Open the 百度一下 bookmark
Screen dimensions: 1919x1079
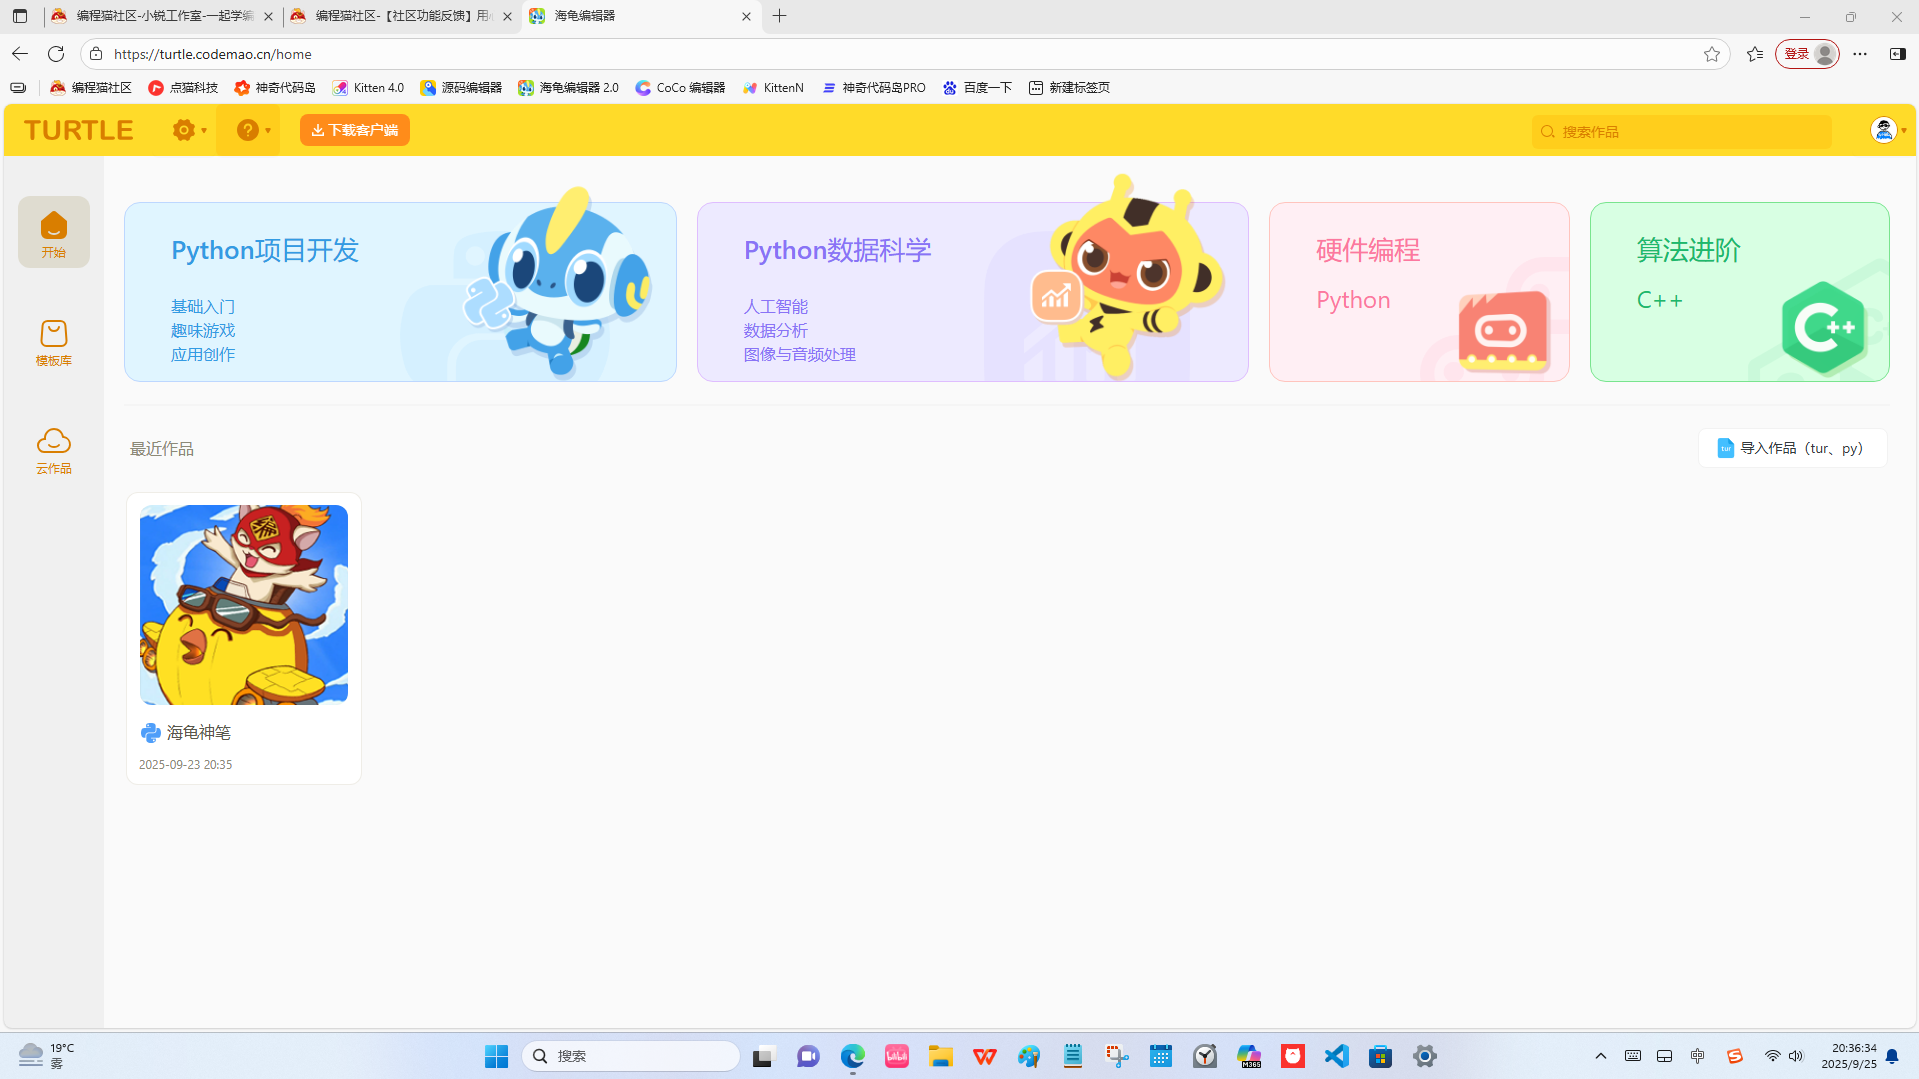(977, 88)
